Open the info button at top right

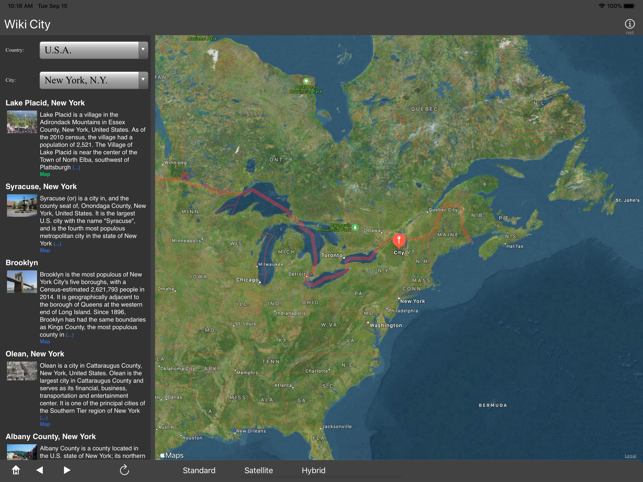[x=629, y=24]
